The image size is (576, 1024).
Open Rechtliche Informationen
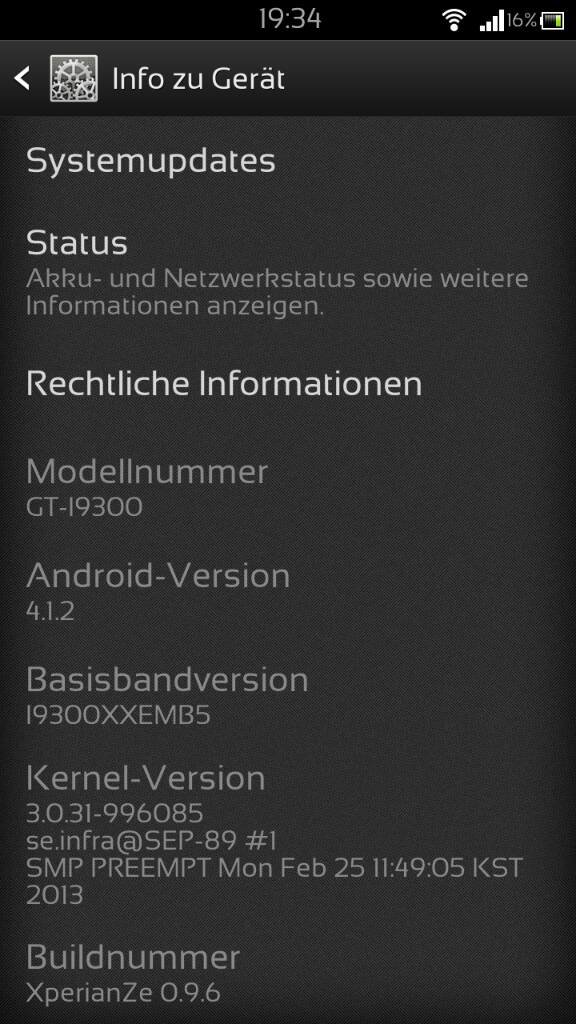[288, 384]
